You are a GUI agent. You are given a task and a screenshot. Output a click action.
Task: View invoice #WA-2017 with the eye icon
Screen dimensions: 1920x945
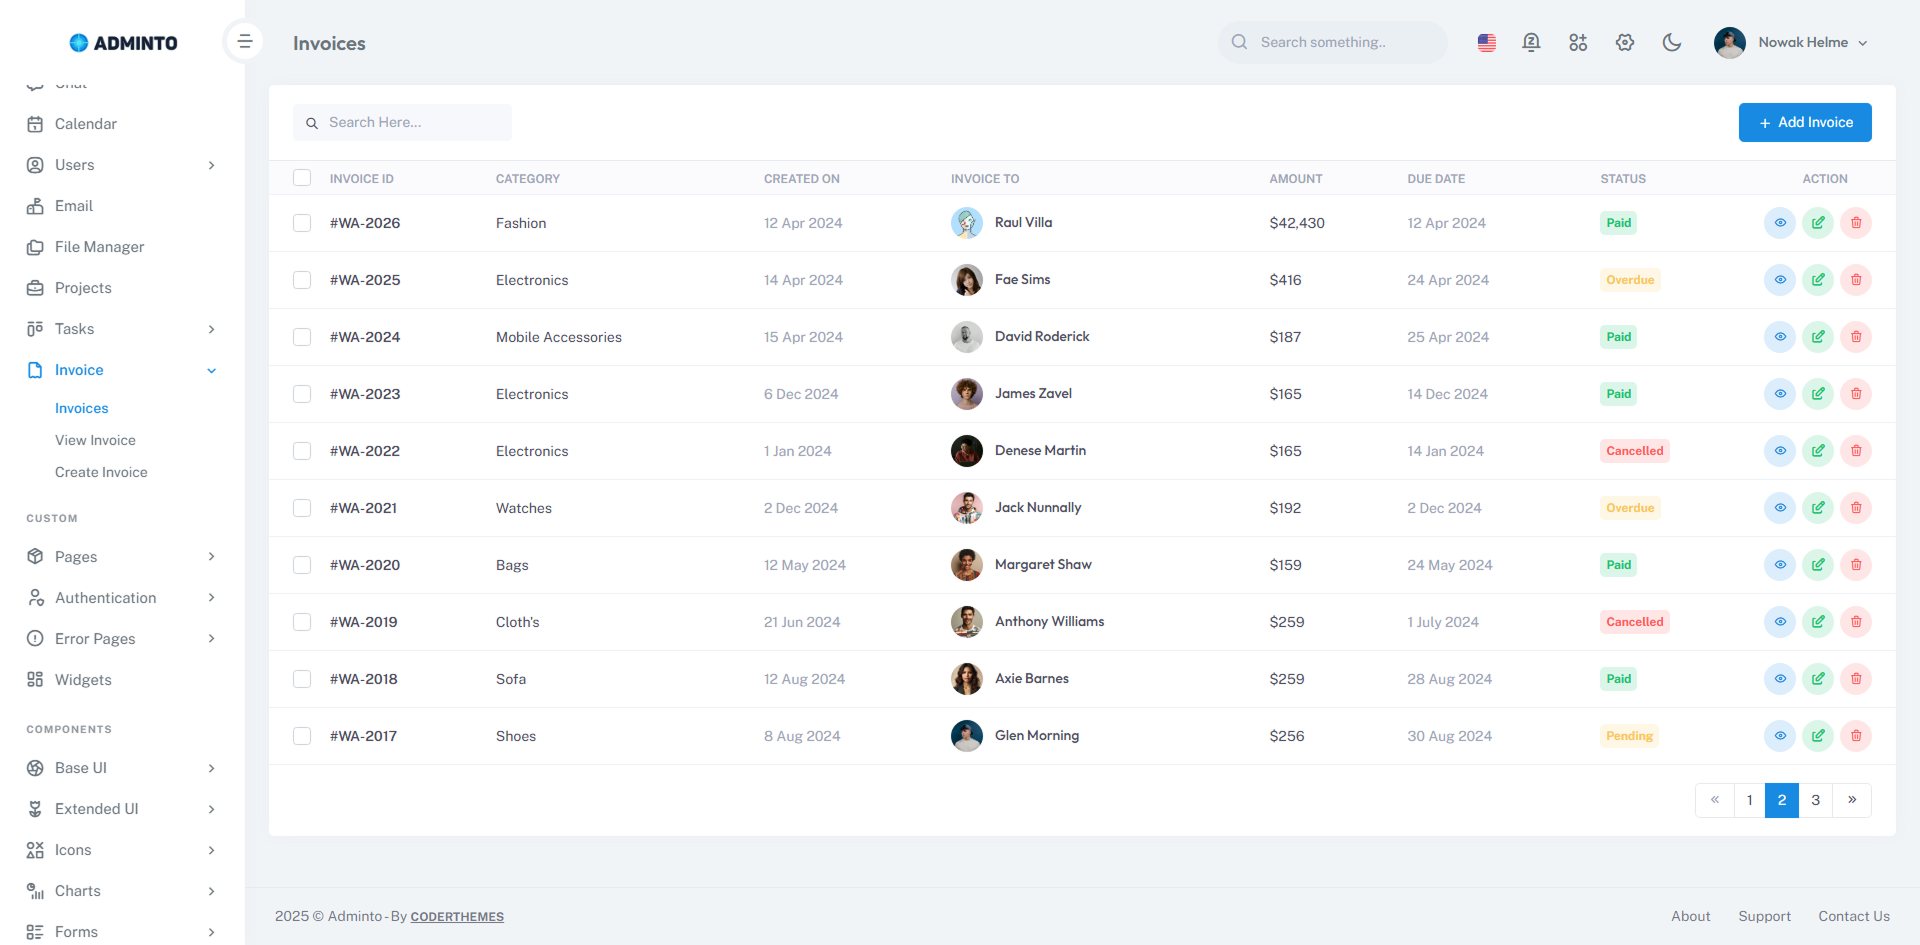tap(1780, 736)
